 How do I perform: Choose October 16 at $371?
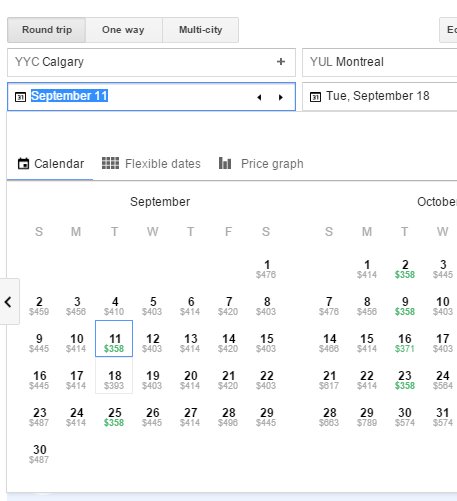[x=405, y=343]
